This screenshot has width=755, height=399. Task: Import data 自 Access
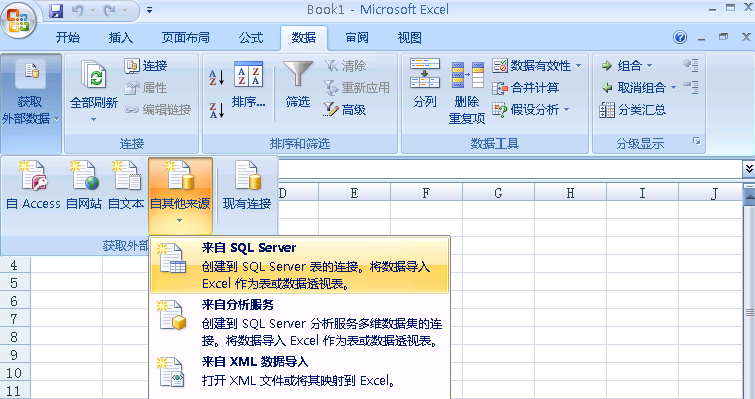point(33,186)
